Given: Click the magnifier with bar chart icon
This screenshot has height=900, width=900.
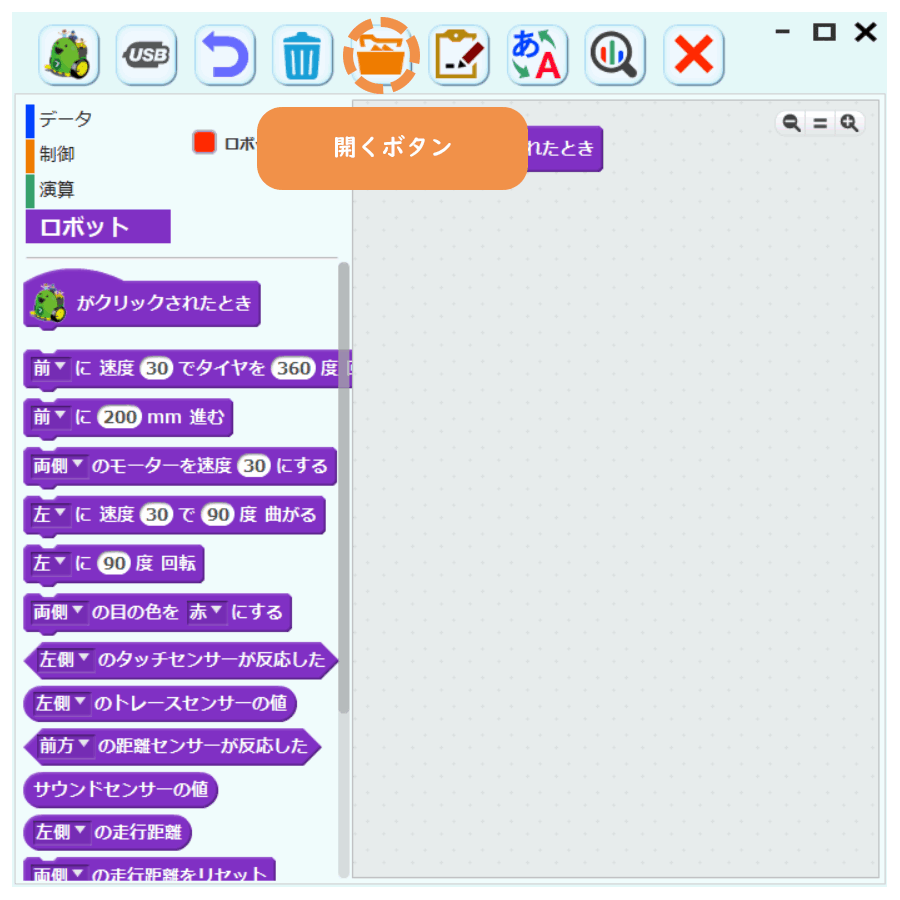Looking at the screenshot, I should pyautogui.click(x=615, y=55).
